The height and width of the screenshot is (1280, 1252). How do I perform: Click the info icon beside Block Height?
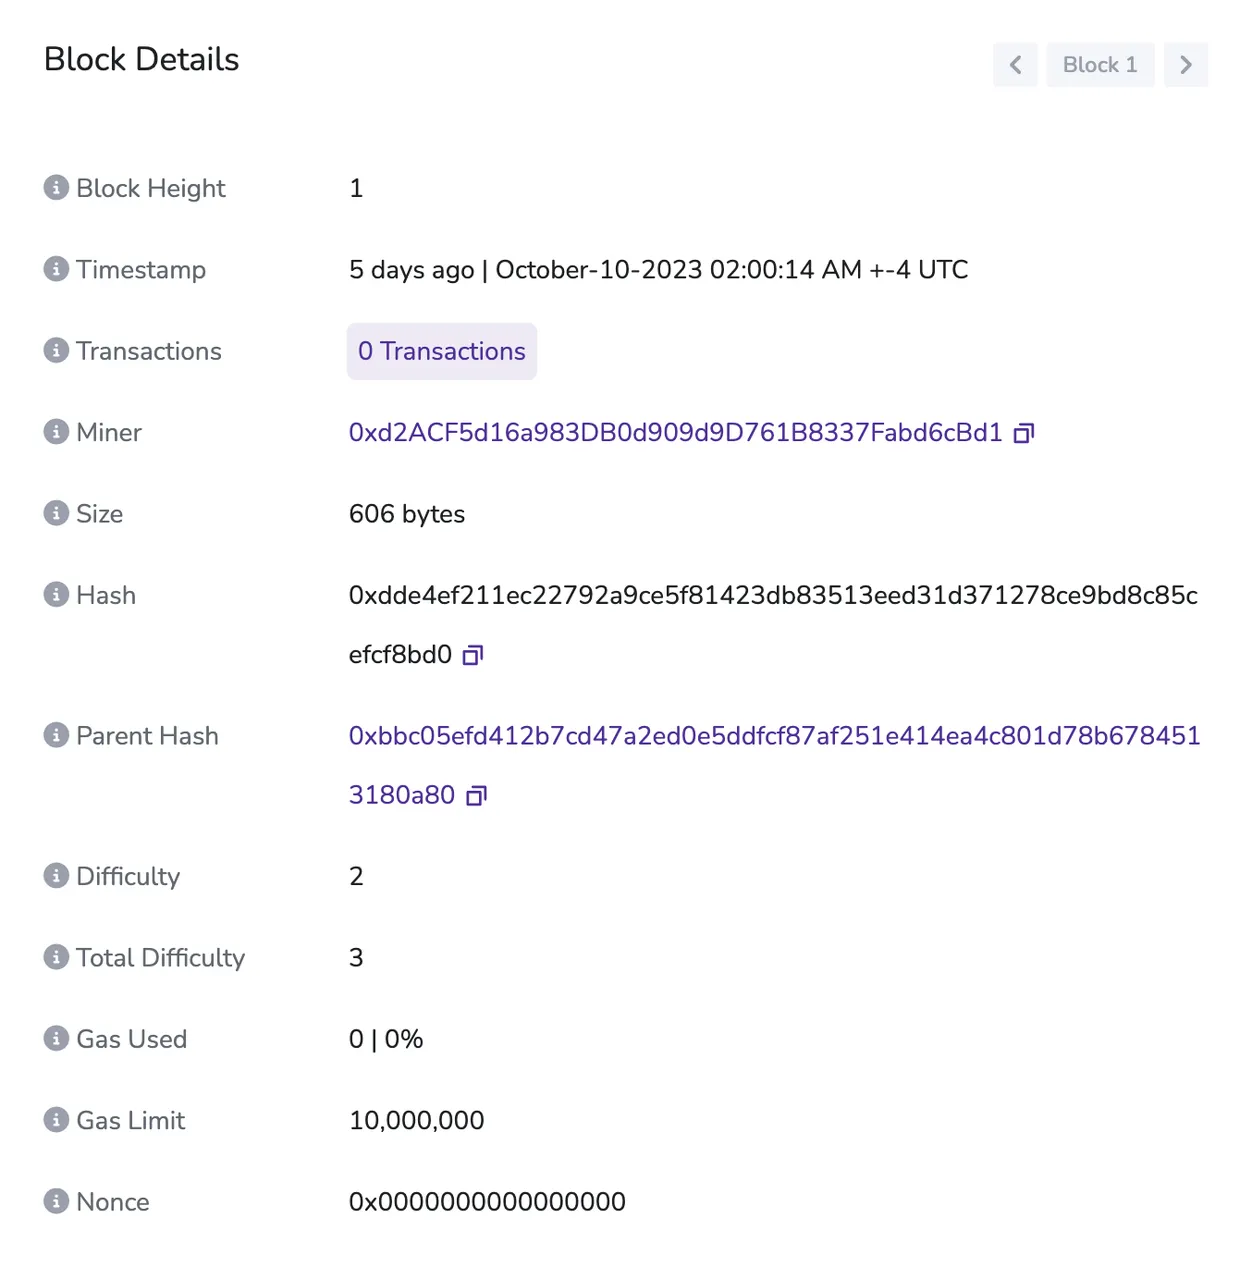tap(56, 187)
